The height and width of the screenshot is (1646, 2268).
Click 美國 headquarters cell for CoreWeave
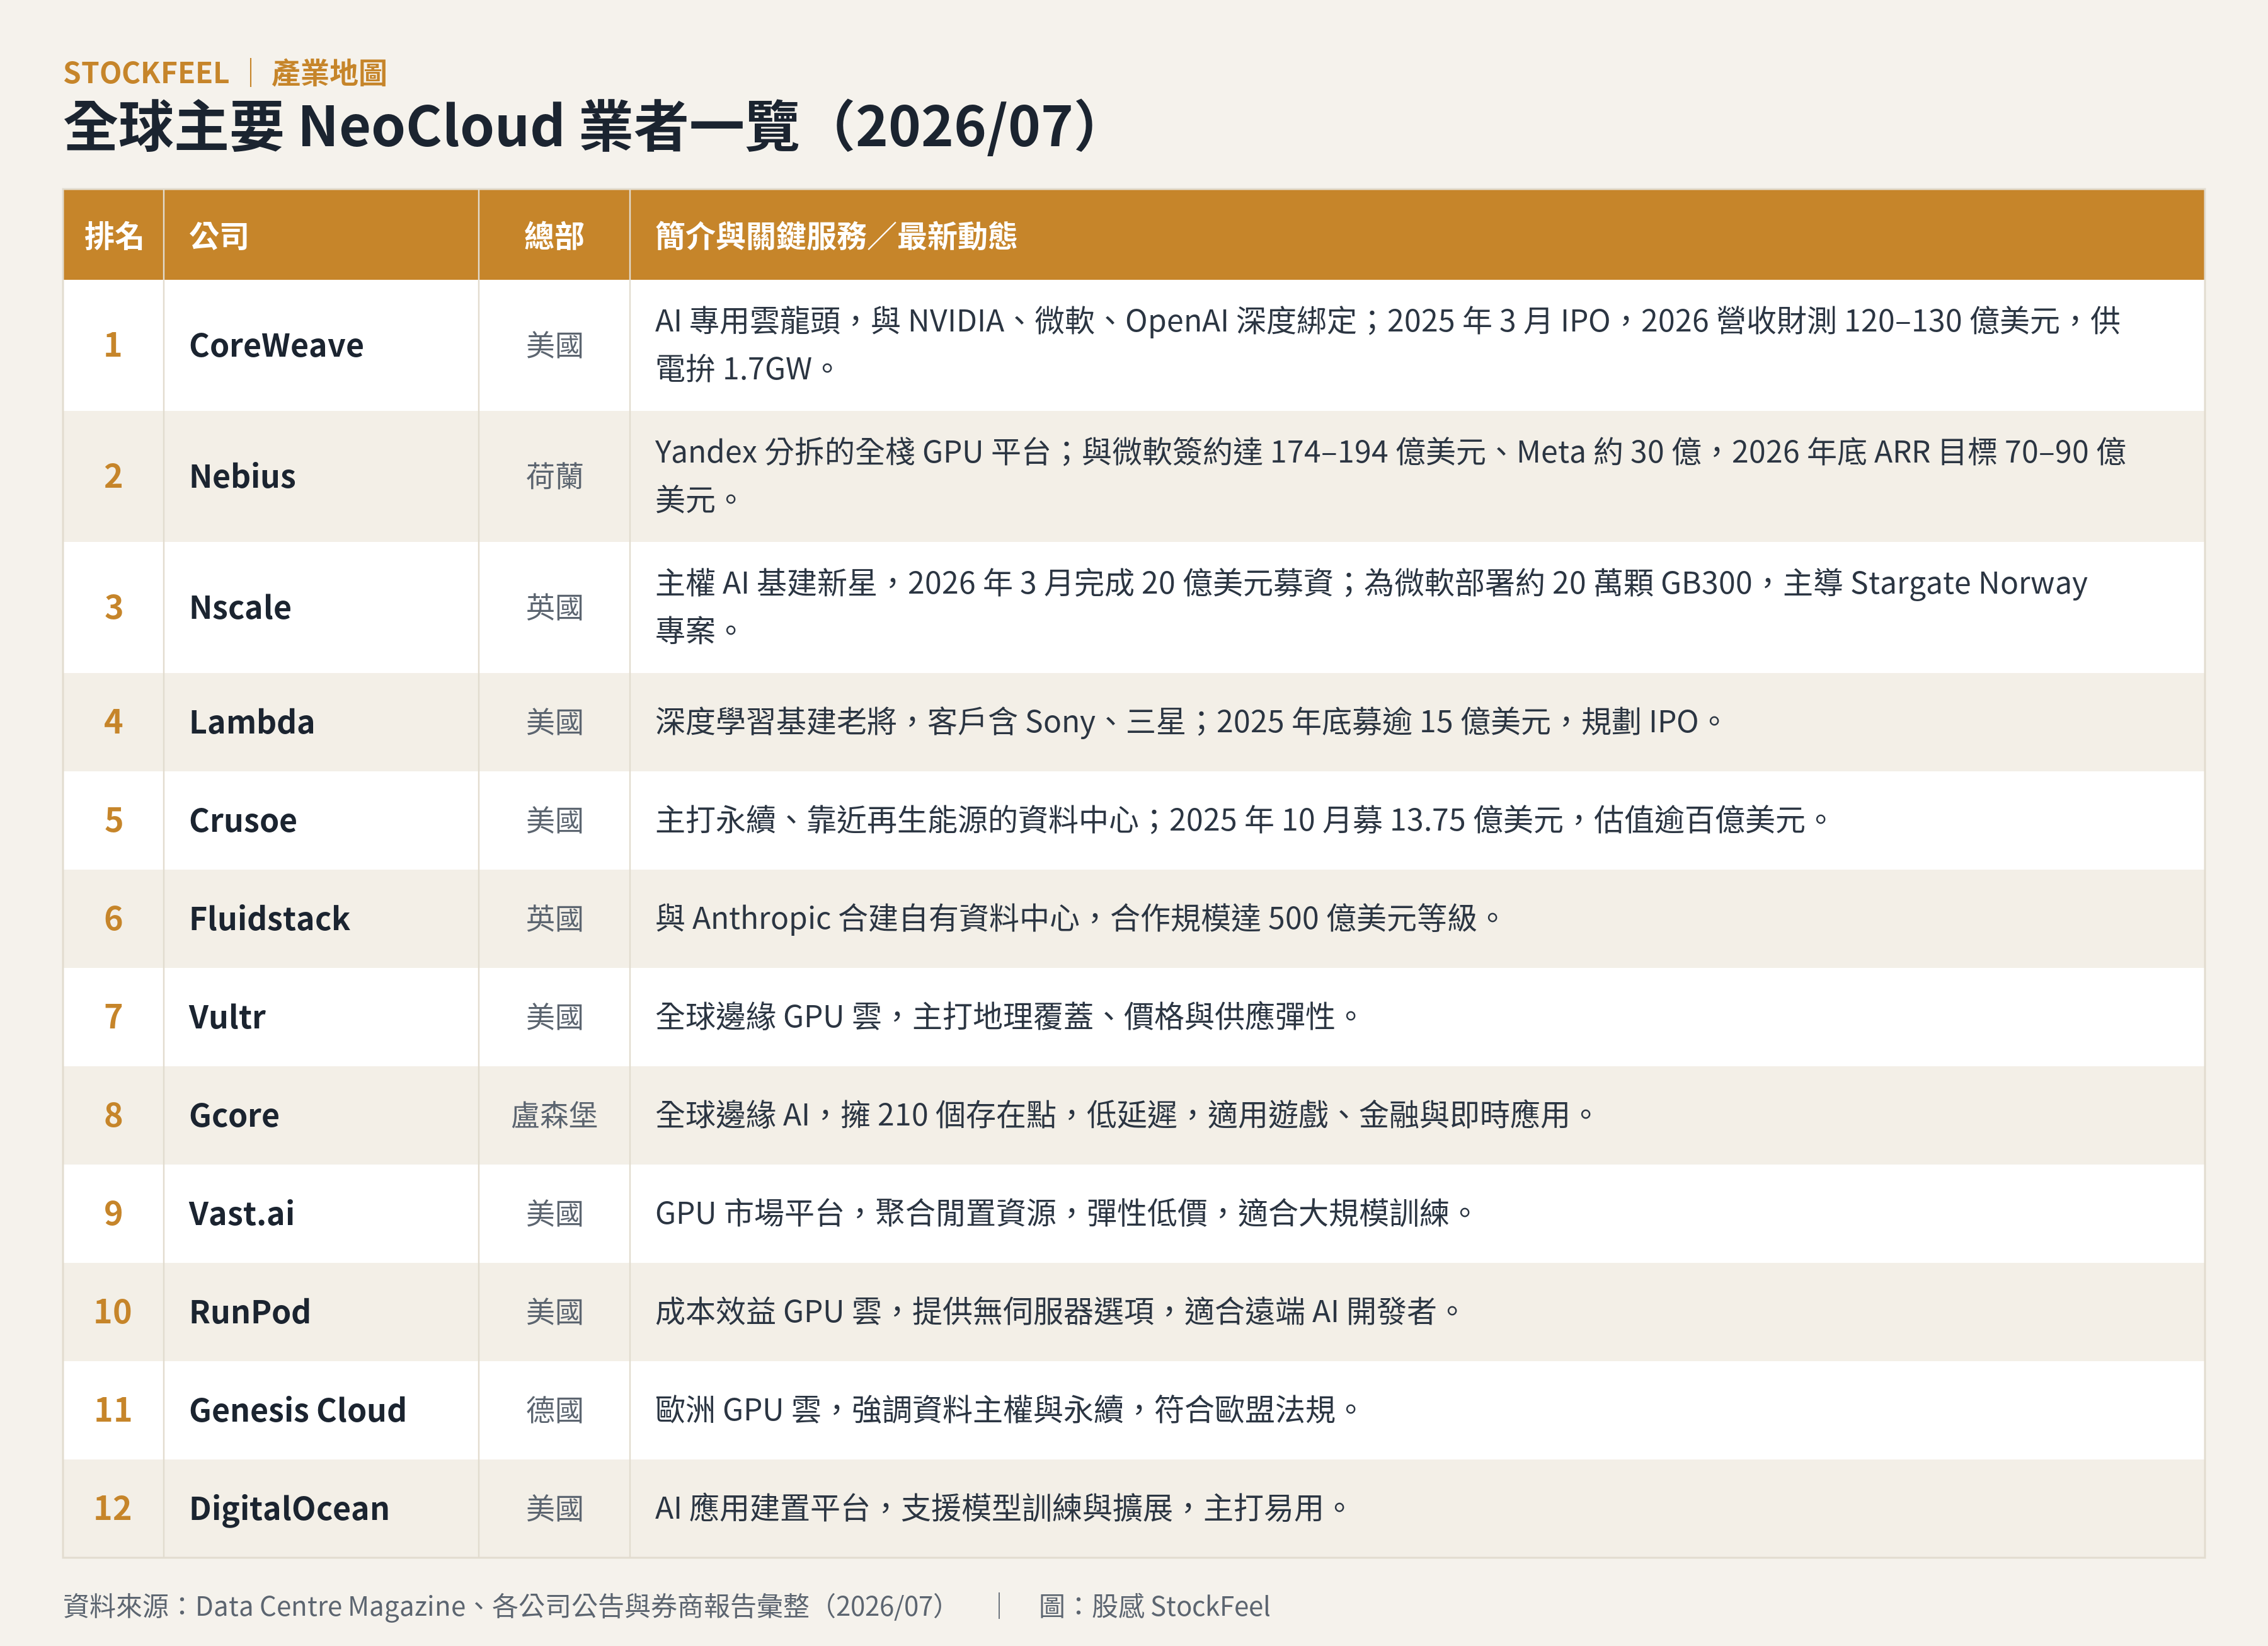(x=554, y=345)
